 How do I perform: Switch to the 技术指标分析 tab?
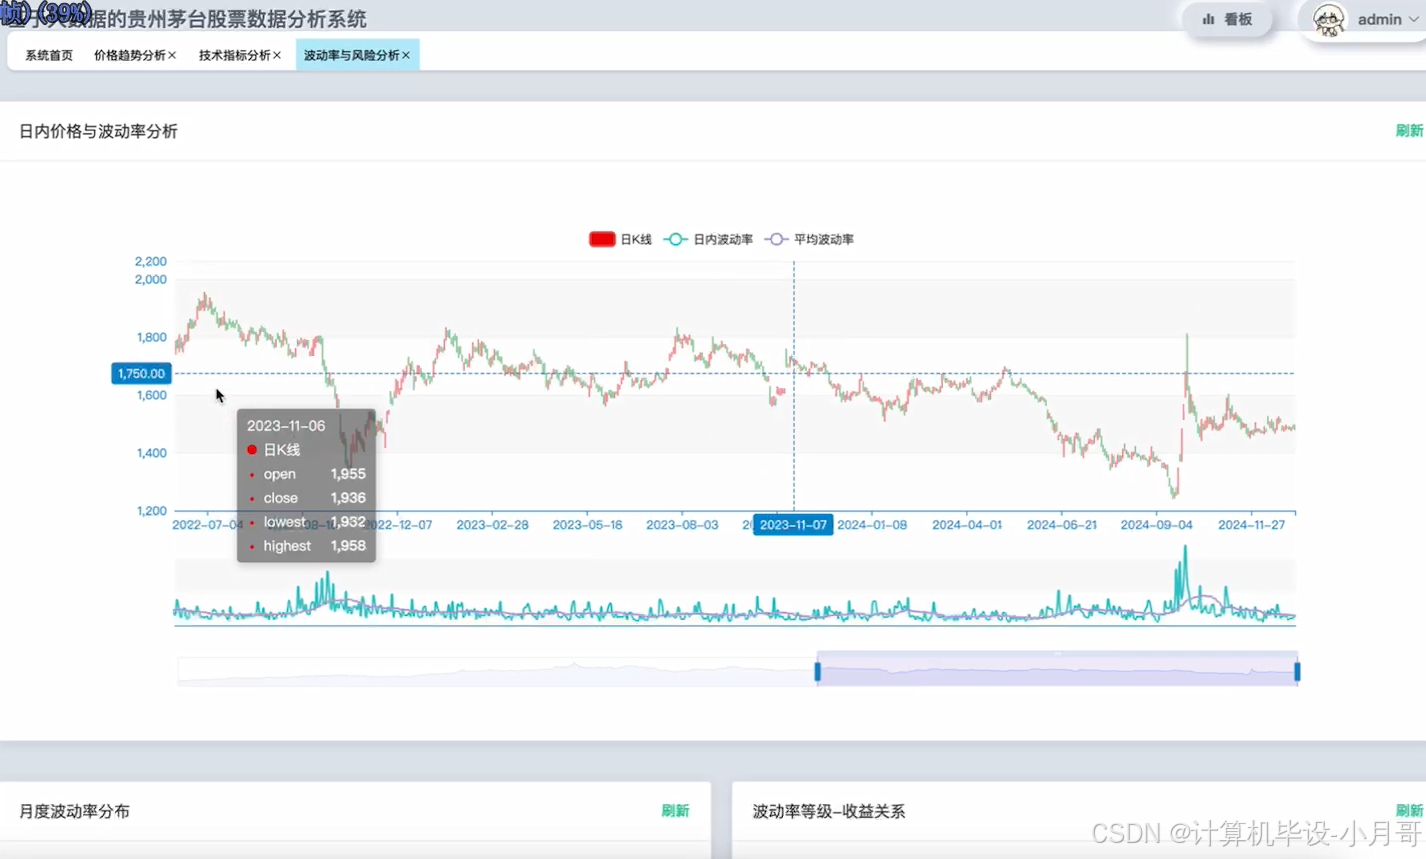(234, 56)
